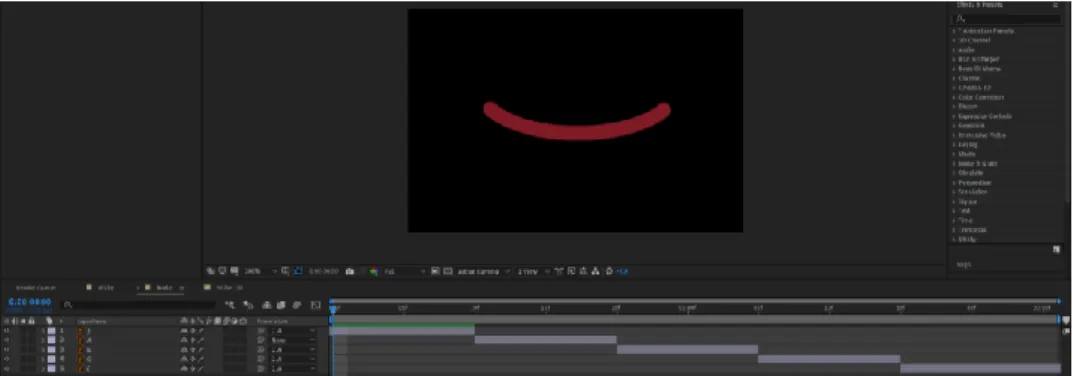Click the exposure value in viewer bar
Viewport: 1077px width, 376px height.
tap(622, 272)
